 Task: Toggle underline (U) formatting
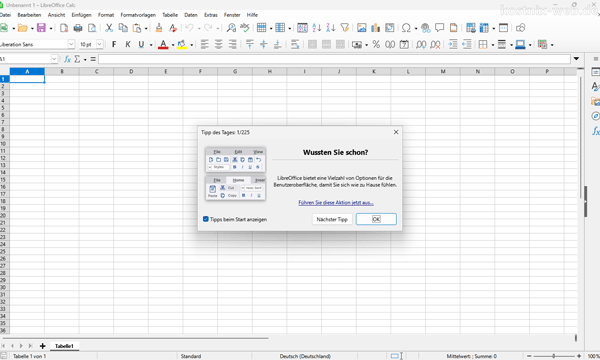tap(141, 44)
